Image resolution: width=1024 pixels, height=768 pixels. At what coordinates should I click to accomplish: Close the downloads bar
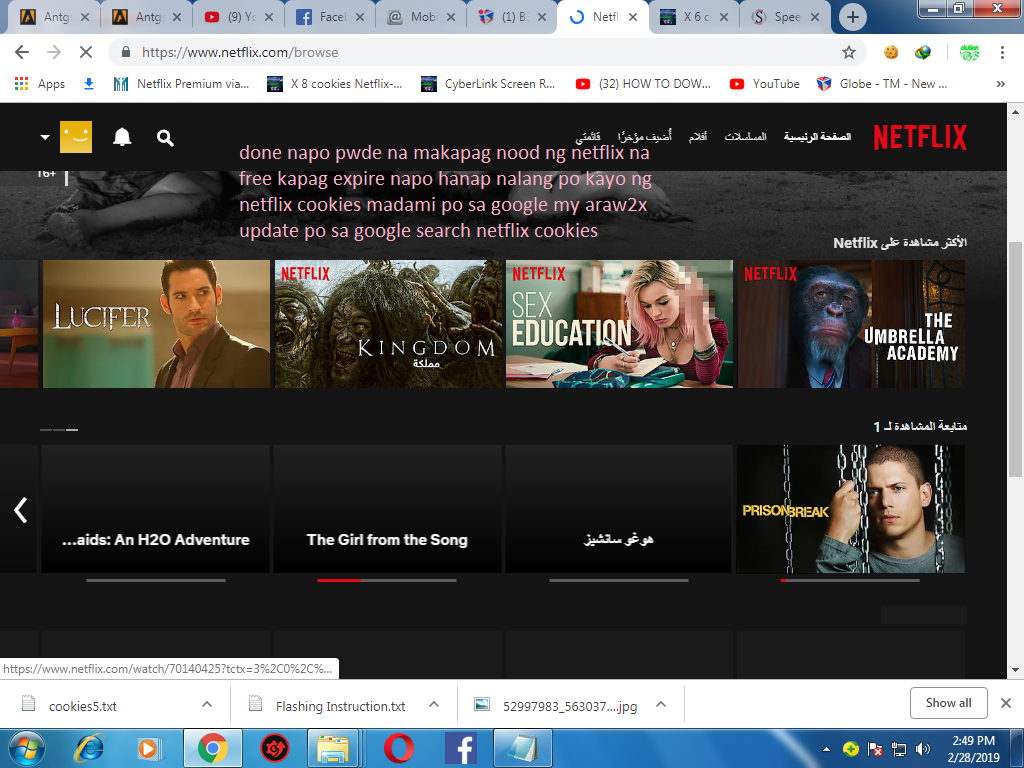pyautogui.click(x=1006, y=703)
